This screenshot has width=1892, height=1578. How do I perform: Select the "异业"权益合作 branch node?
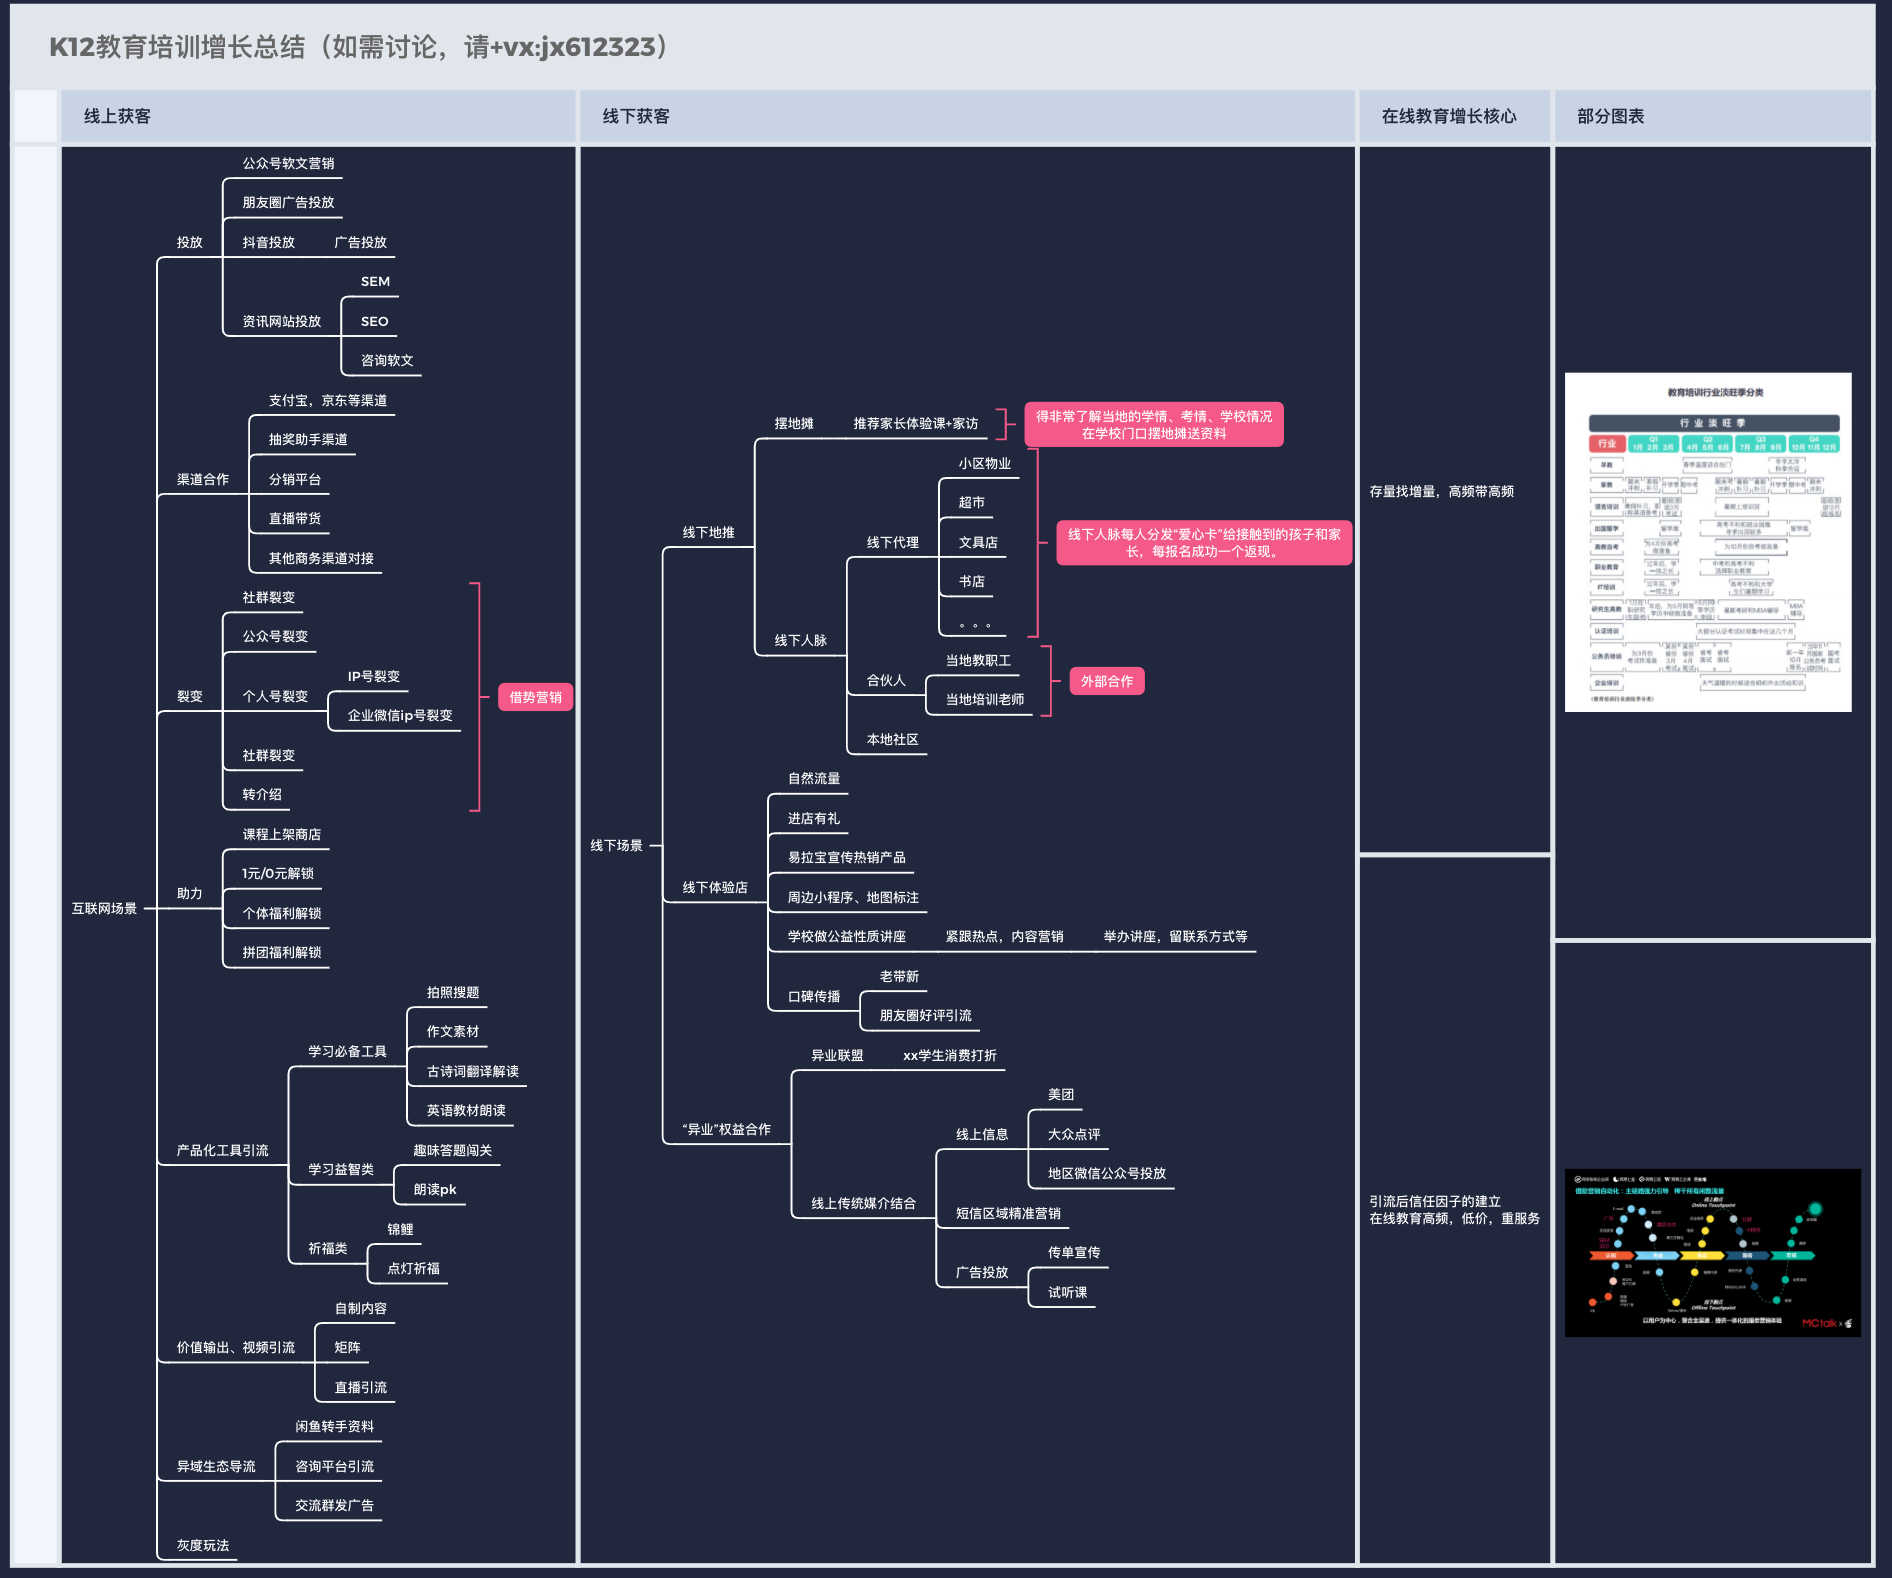(x=726, y=1129)
